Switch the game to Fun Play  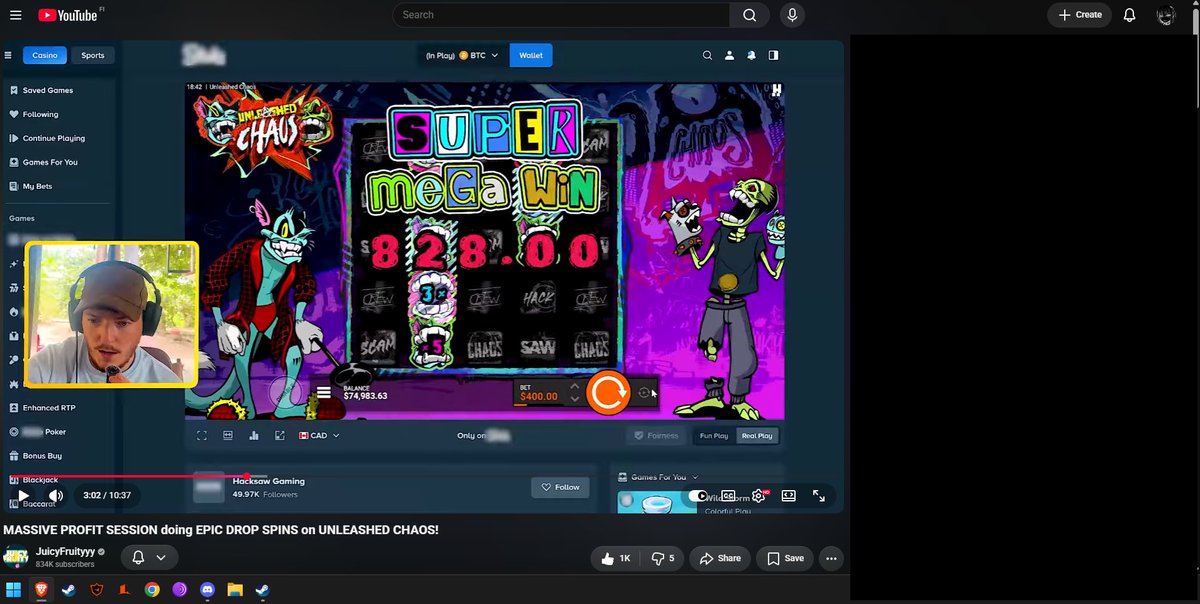[713, 436]
